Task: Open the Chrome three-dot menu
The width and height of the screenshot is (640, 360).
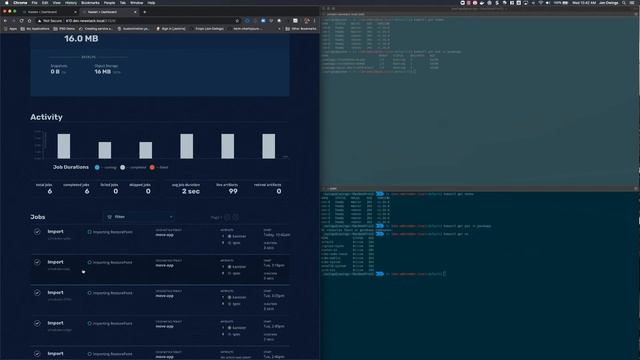Action: 315,20
